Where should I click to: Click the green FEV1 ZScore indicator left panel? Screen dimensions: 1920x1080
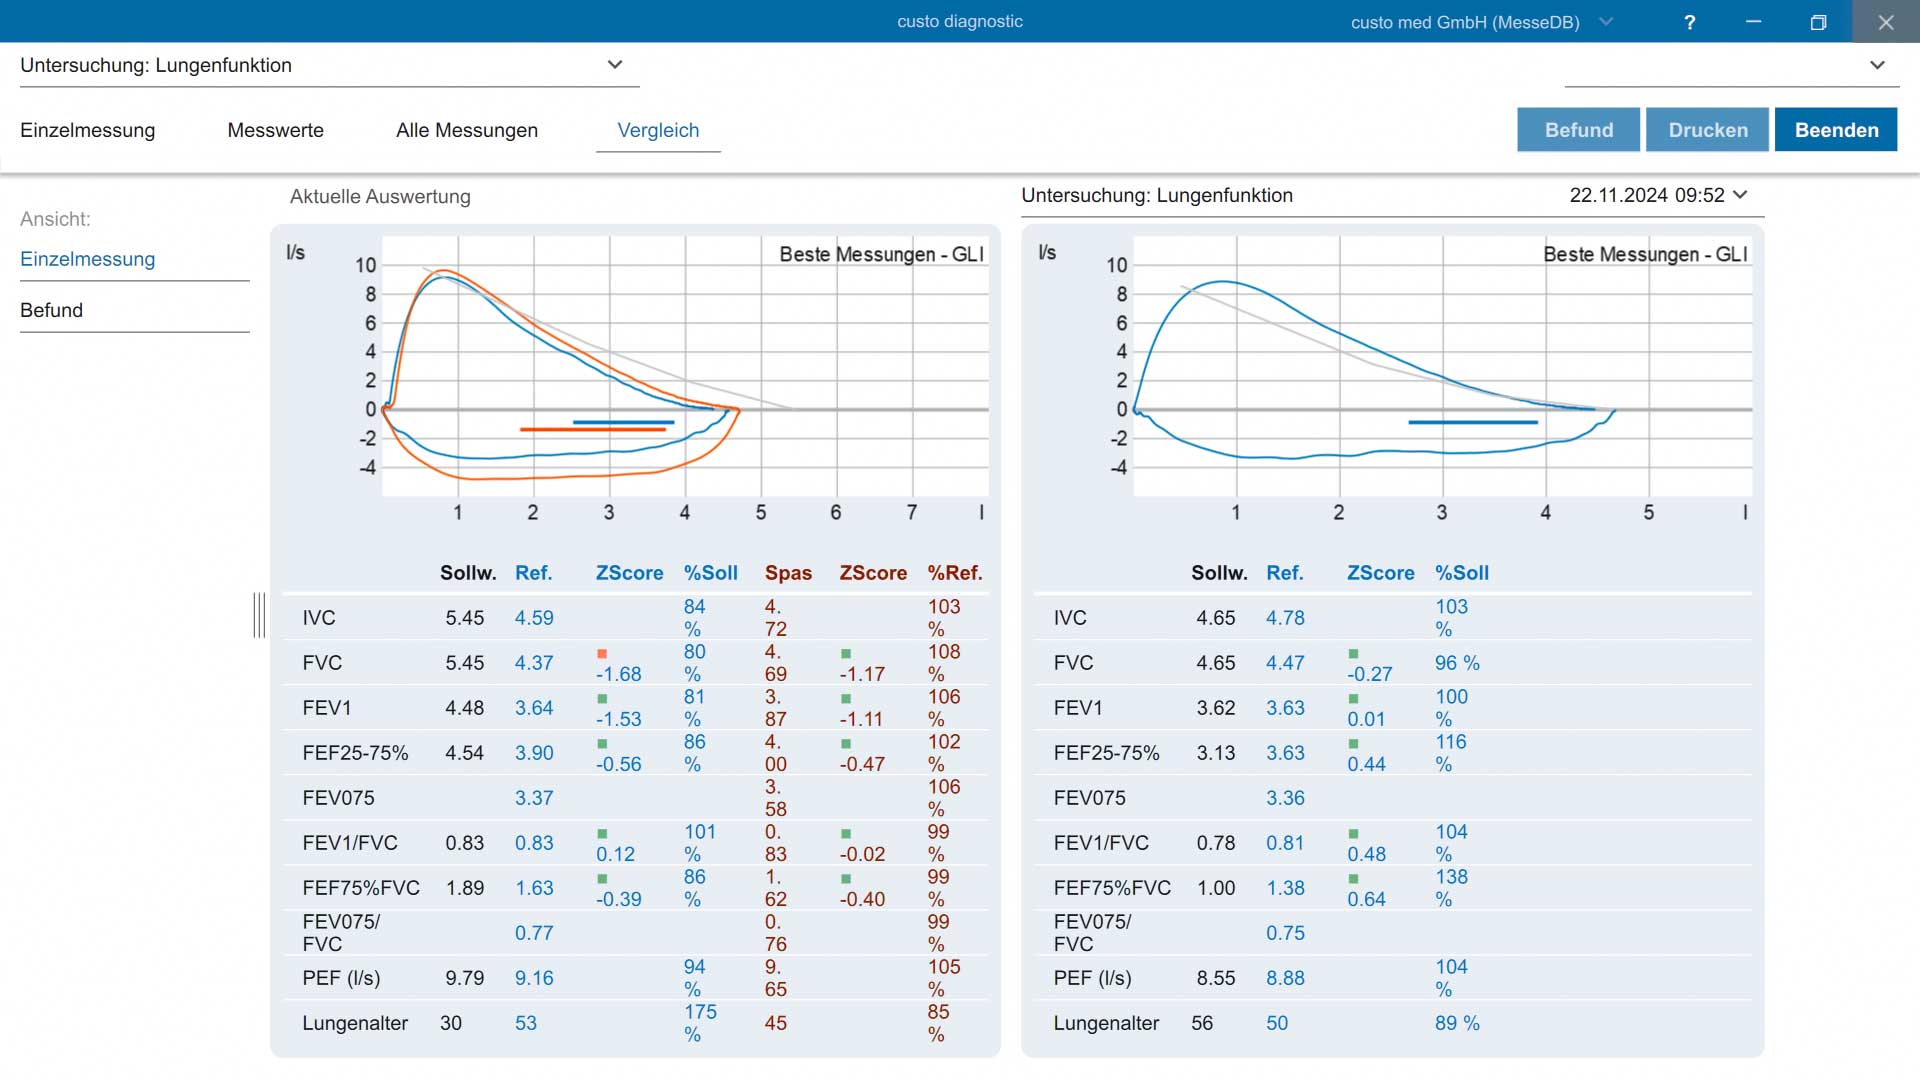(602, 699)
